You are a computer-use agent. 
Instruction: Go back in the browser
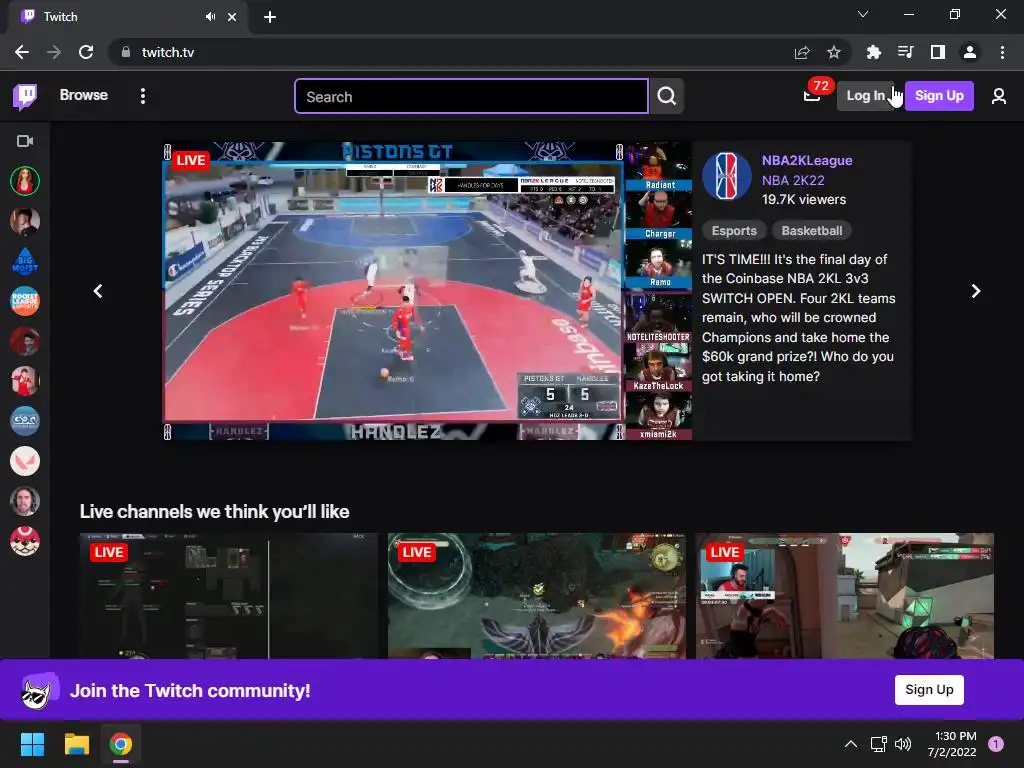tap(22, 52)
